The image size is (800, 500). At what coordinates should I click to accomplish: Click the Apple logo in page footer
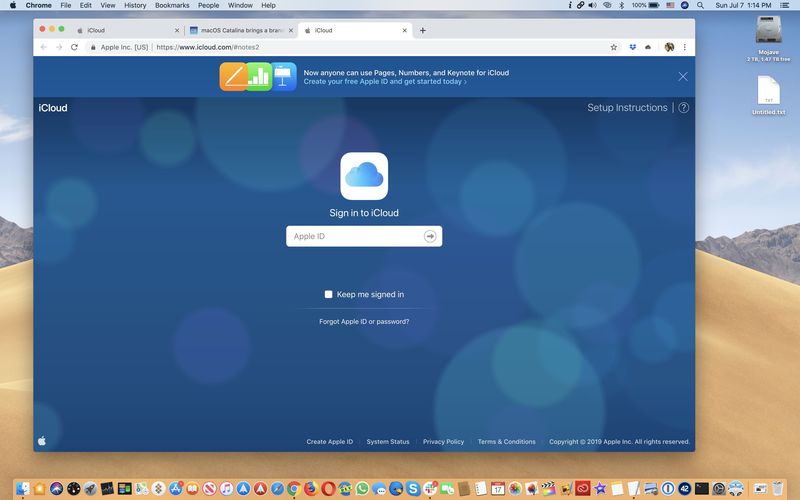(x=42, y=441)
